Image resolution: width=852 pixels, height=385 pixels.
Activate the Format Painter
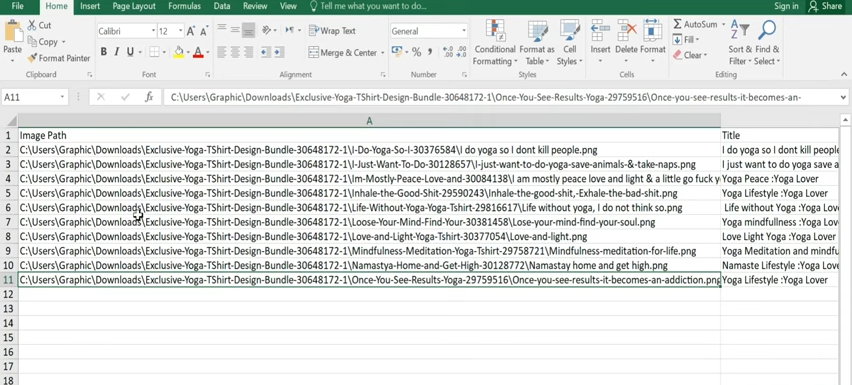[59, 58]
